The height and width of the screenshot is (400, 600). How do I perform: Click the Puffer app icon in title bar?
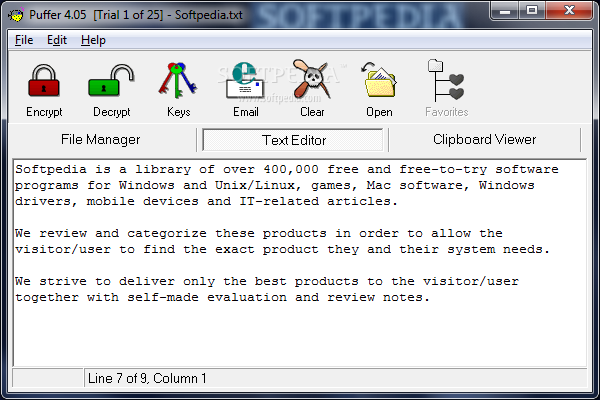(x=15, y=15)
